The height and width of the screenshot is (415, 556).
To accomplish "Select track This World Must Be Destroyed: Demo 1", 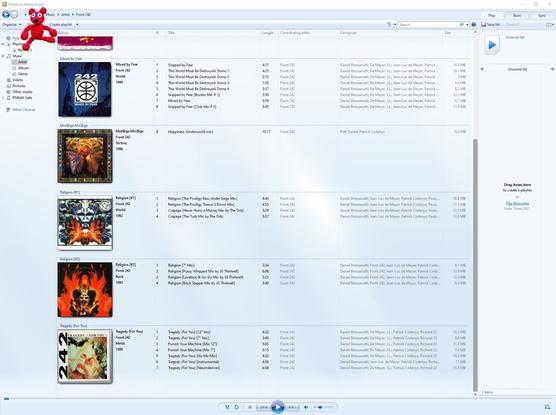I will coord(198,71).
